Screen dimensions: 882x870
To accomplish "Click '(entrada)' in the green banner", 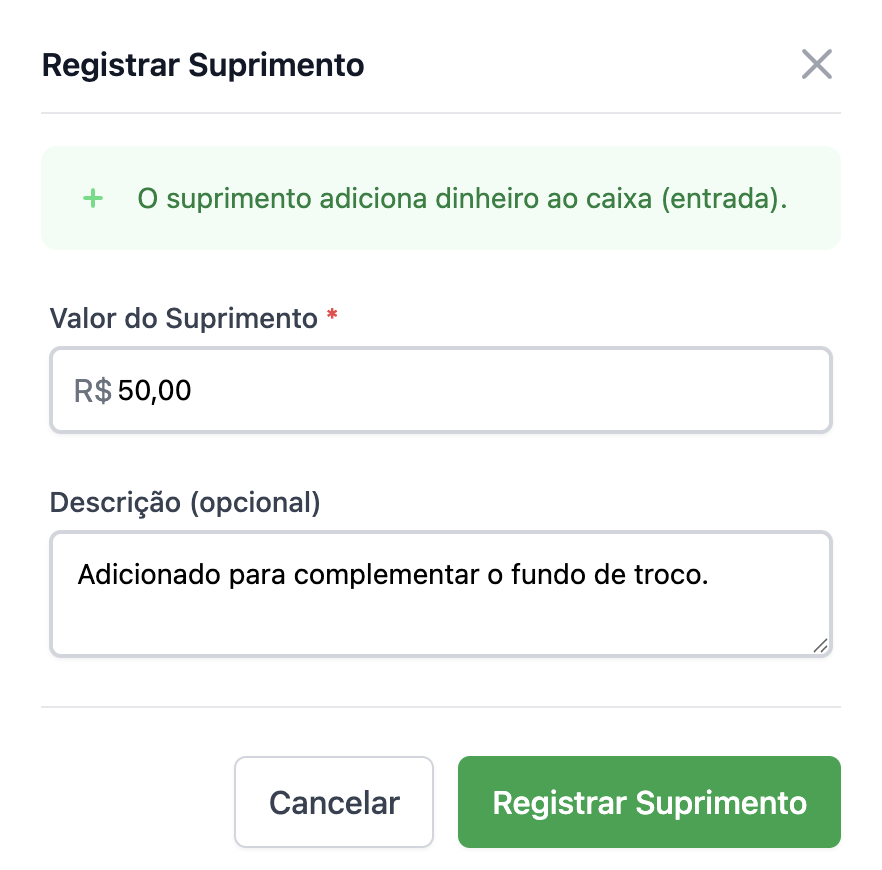I will pyautogui.click(x=724, y=198).
